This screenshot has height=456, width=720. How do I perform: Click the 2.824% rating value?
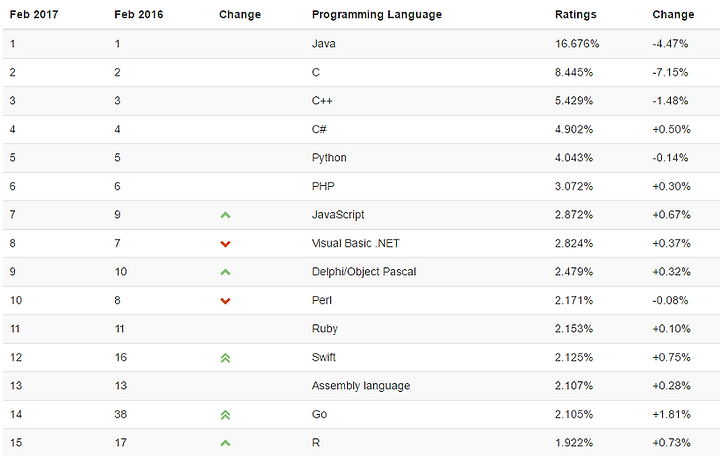pos(574,243)
